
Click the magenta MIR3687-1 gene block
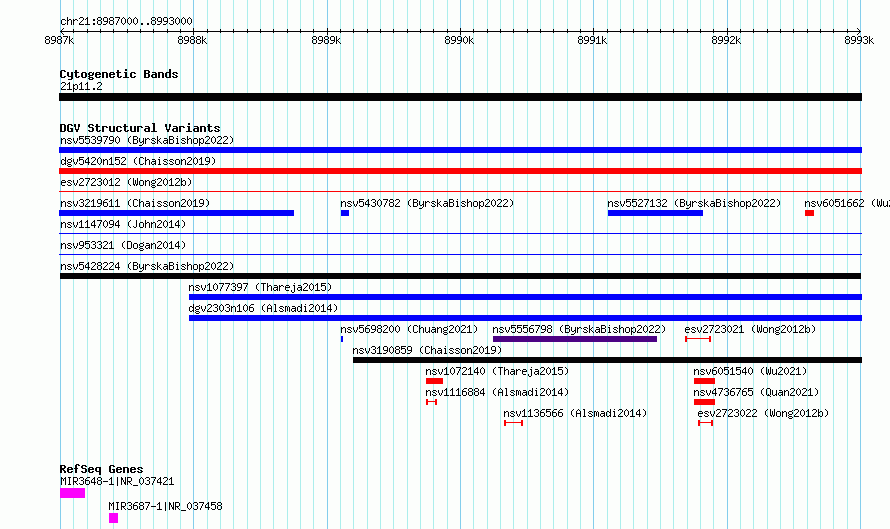tap(114, 518)
